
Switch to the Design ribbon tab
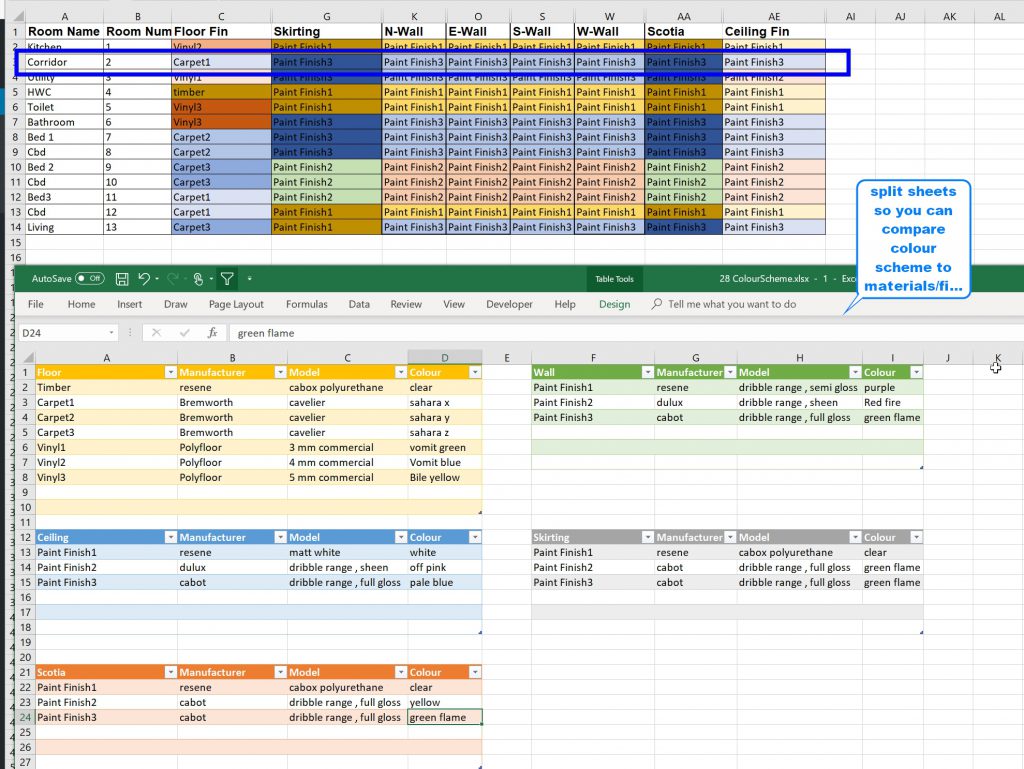coord(614,304)
